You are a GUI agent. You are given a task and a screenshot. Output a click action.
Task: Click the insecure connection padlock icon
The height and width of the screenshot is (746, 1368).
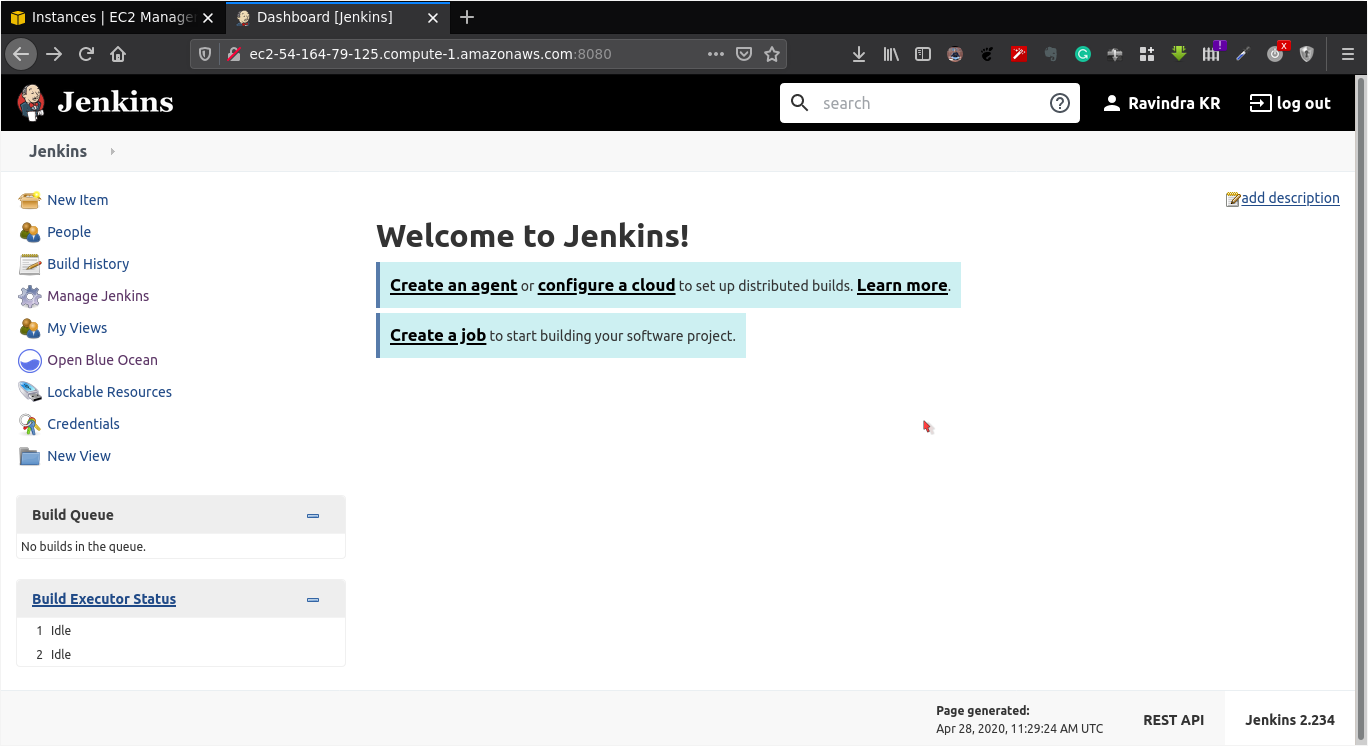(234, 54)
